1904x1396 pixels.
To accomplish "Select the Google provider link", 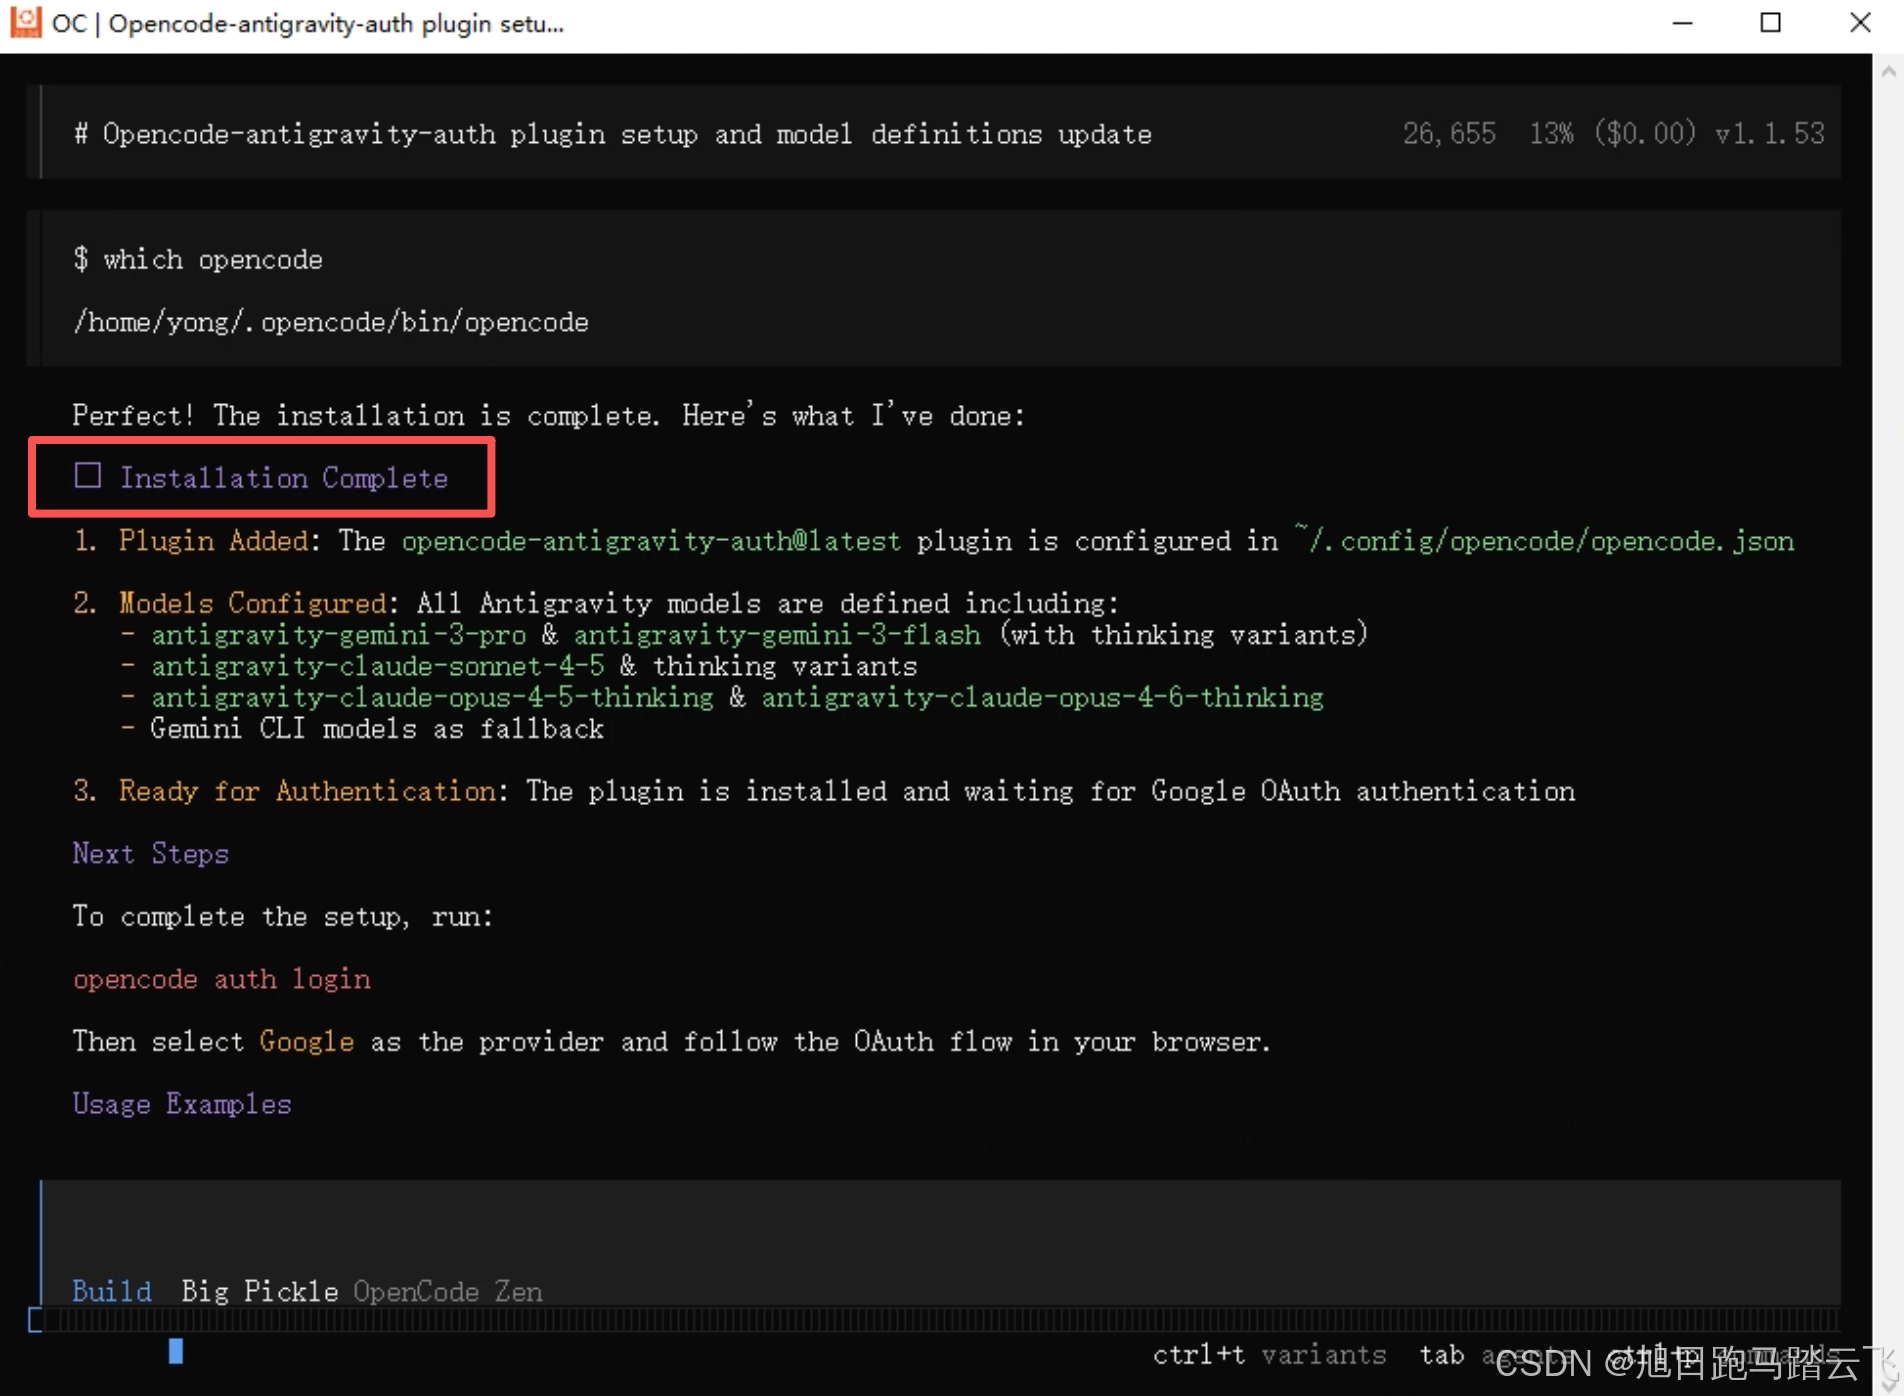I will (307, 1041).
